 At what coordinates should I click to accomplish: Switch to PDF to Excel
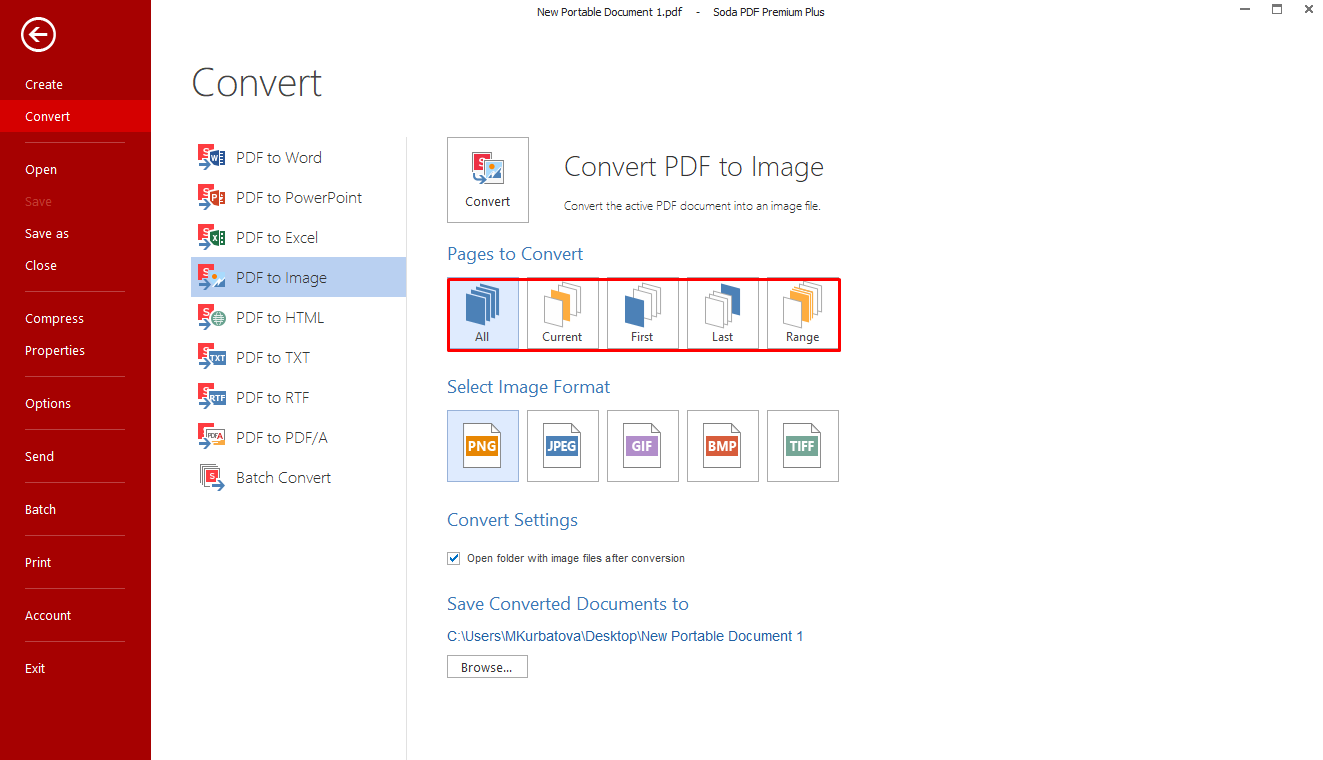[276, 237]
